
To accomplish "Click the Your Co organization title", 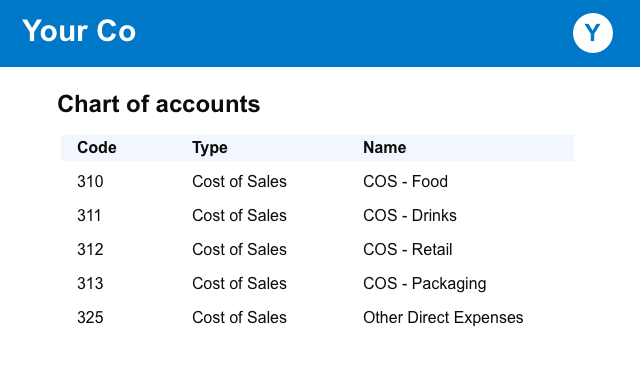I will coord(79,31).
